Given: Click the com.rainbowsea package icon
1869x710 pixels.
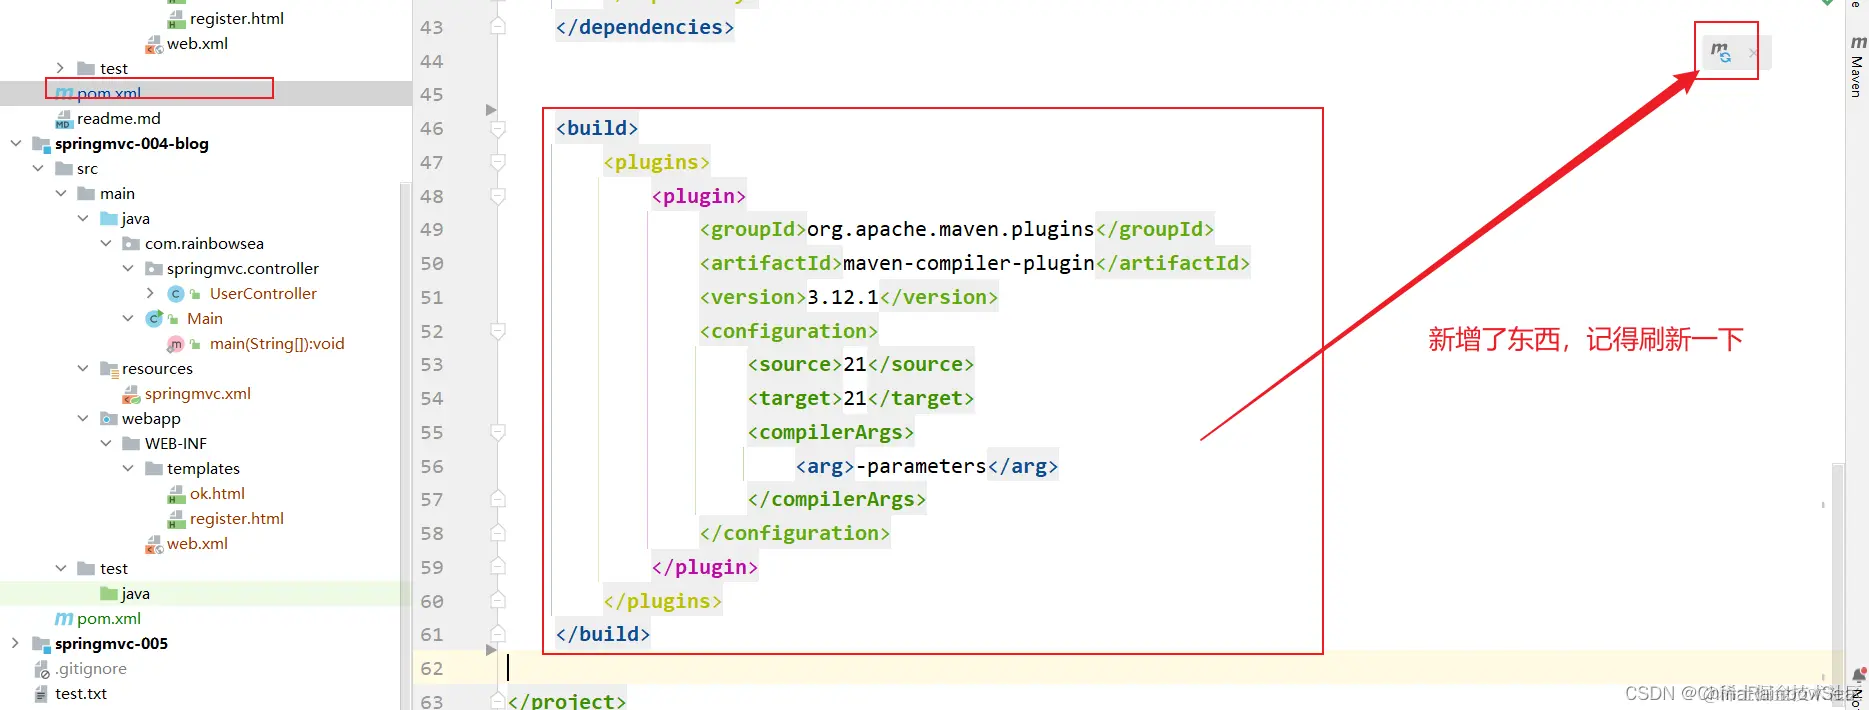Looking at the screenshot, I should tap(131, 243).
